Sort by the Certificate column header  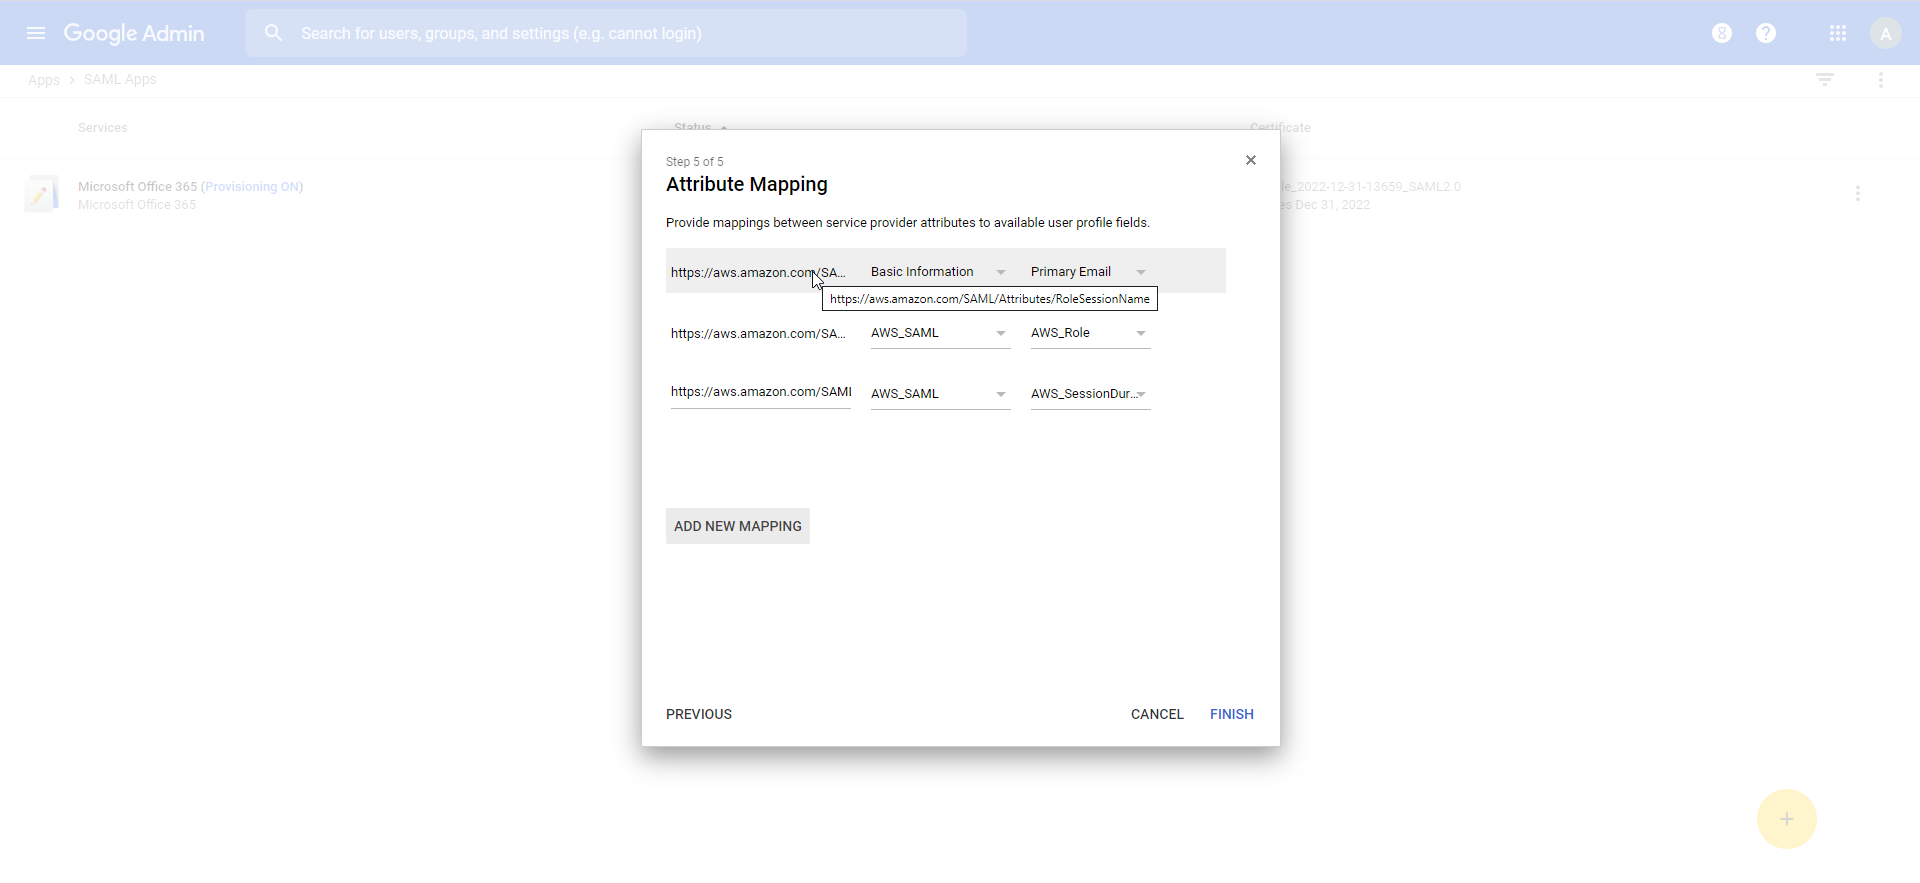(1280, 128)
